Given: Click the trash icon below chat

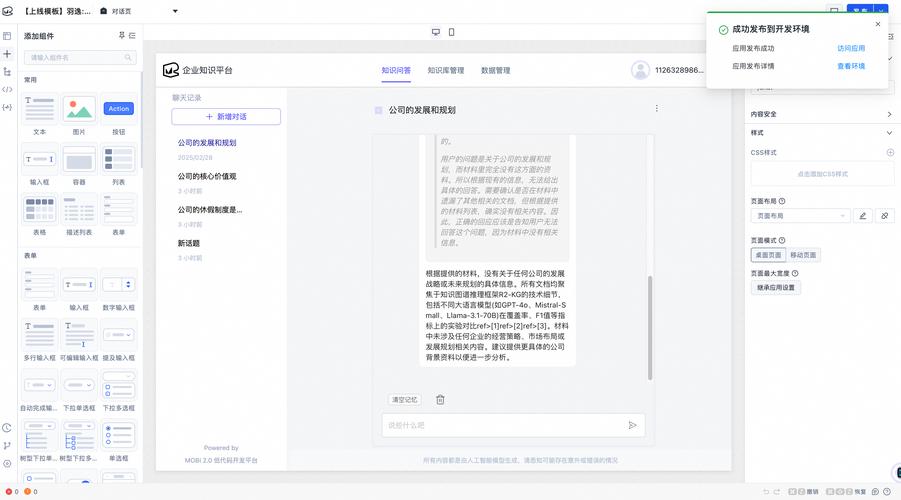Looking at the screenshot, I should pos(440,399).
